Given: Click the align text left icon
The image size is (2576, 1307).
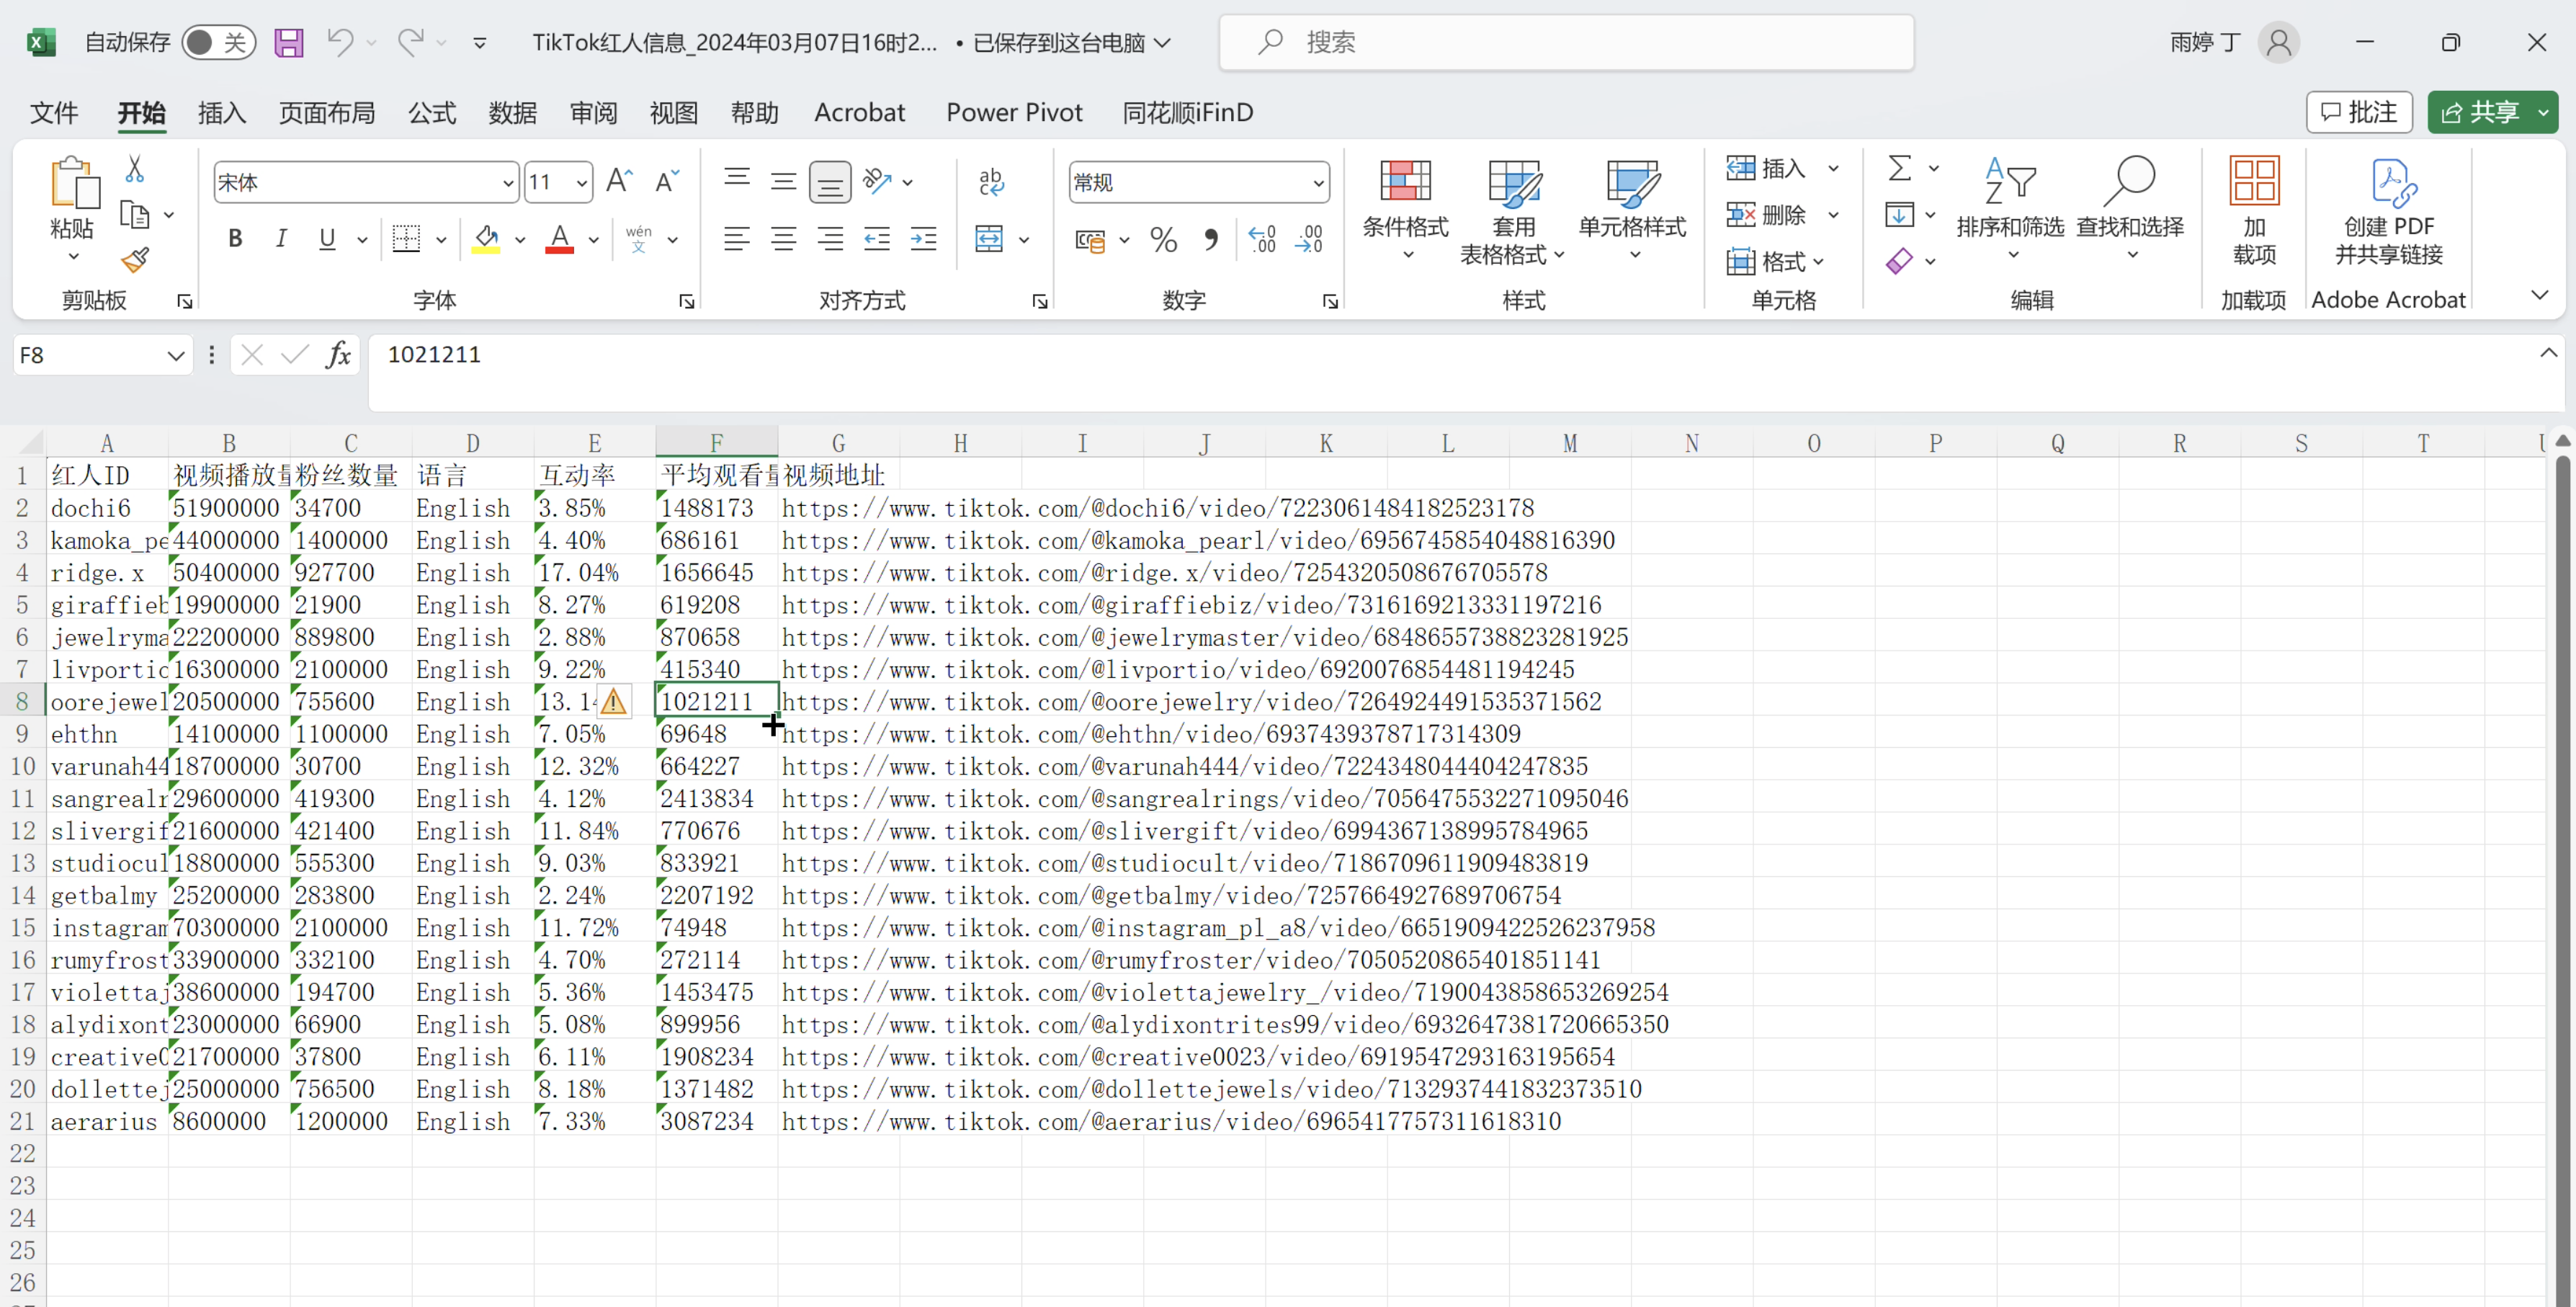Looking at the screenshot, I should click(x=737, y=239).
